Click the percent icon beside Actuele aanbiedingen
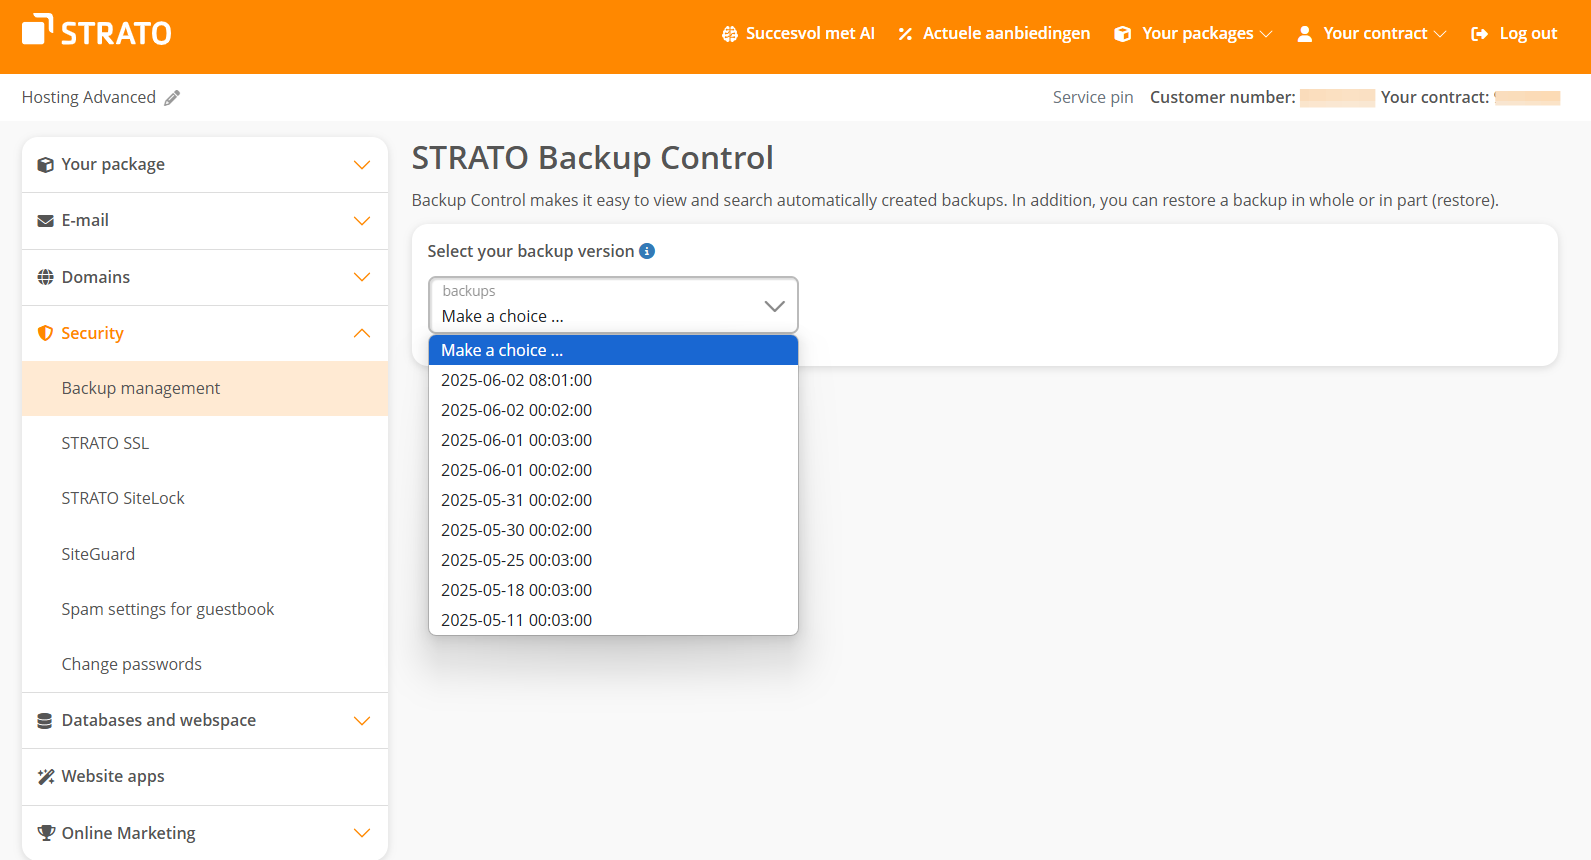Viewport: 1591px width, 860px height. pos(905,34)
